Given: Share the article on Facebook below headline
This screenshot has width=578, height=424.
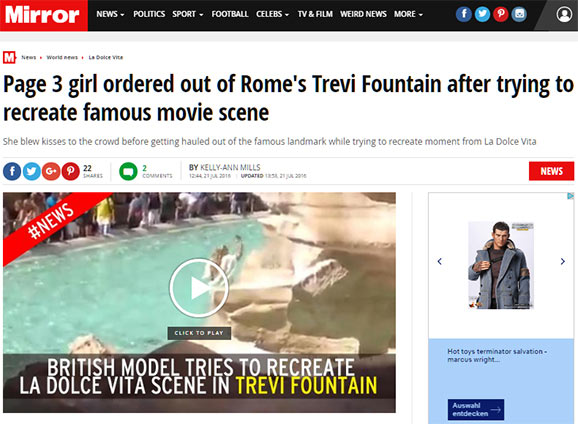Looking at the screenshot, I should pos(12,171).
